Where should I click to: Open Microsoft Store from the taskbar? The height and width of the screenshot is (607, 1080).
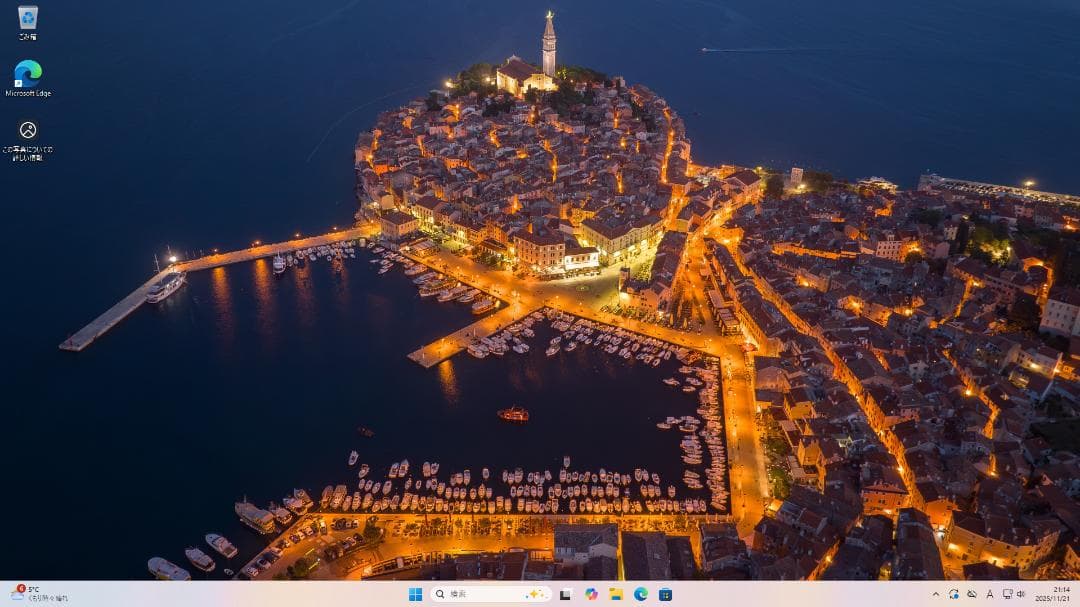pyautogui.click(x=665, y=594)
